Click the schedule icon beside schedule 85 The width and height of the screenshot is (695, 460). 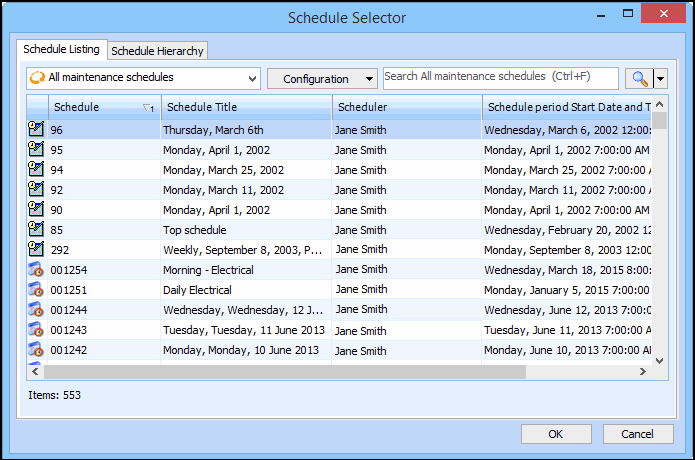coord(36,229)
